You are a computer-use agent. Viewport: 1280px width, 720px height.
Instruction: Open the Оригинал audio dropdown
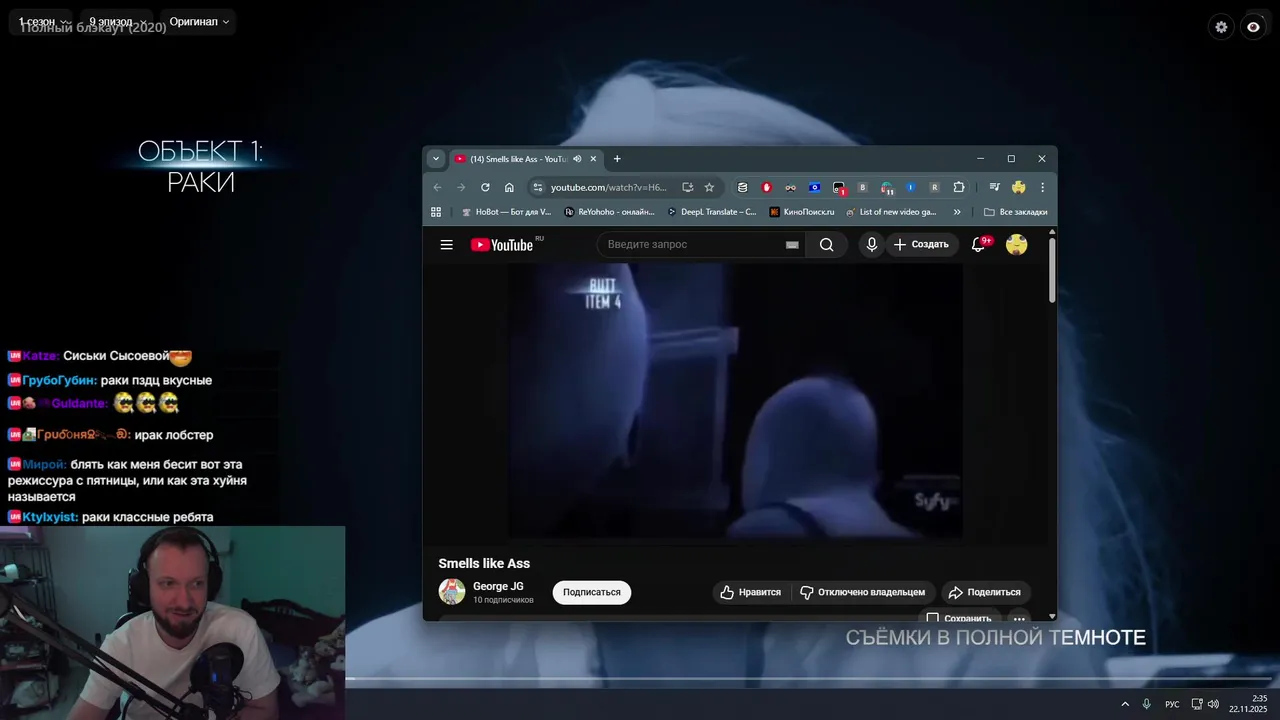(x=199, y=22)
